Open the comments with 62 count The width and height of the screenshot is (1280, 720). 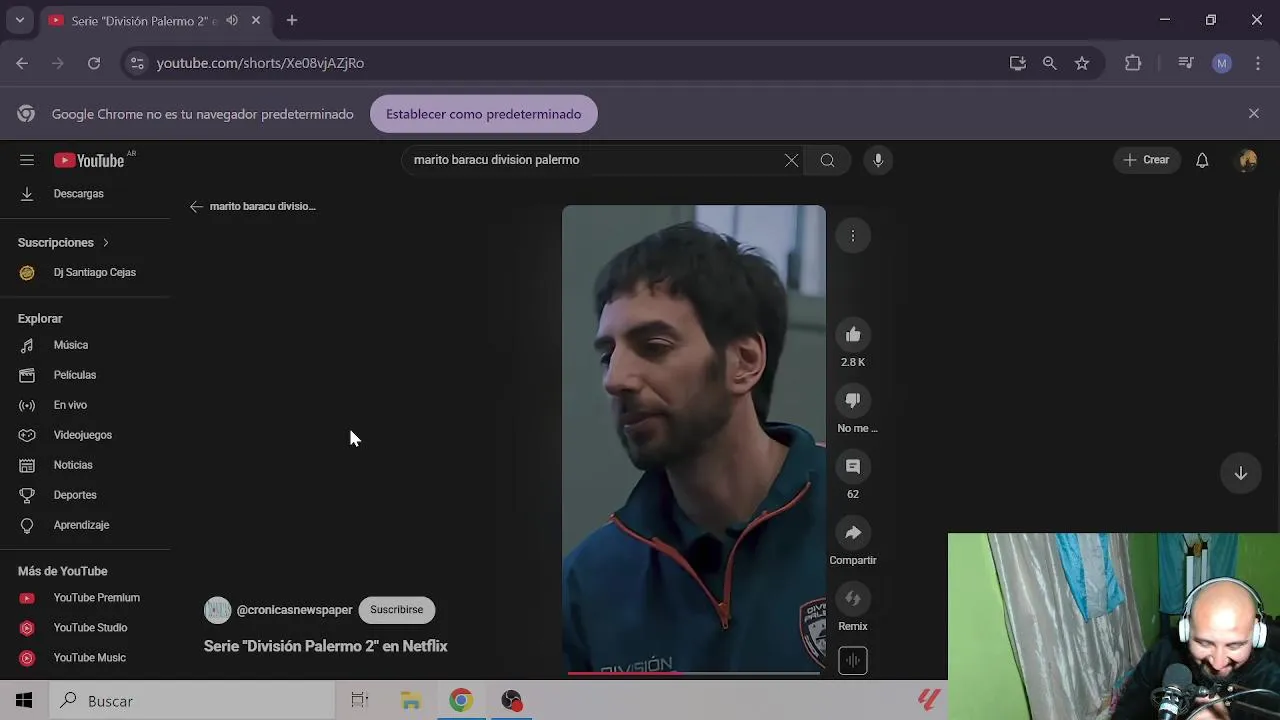pos(853,467)
